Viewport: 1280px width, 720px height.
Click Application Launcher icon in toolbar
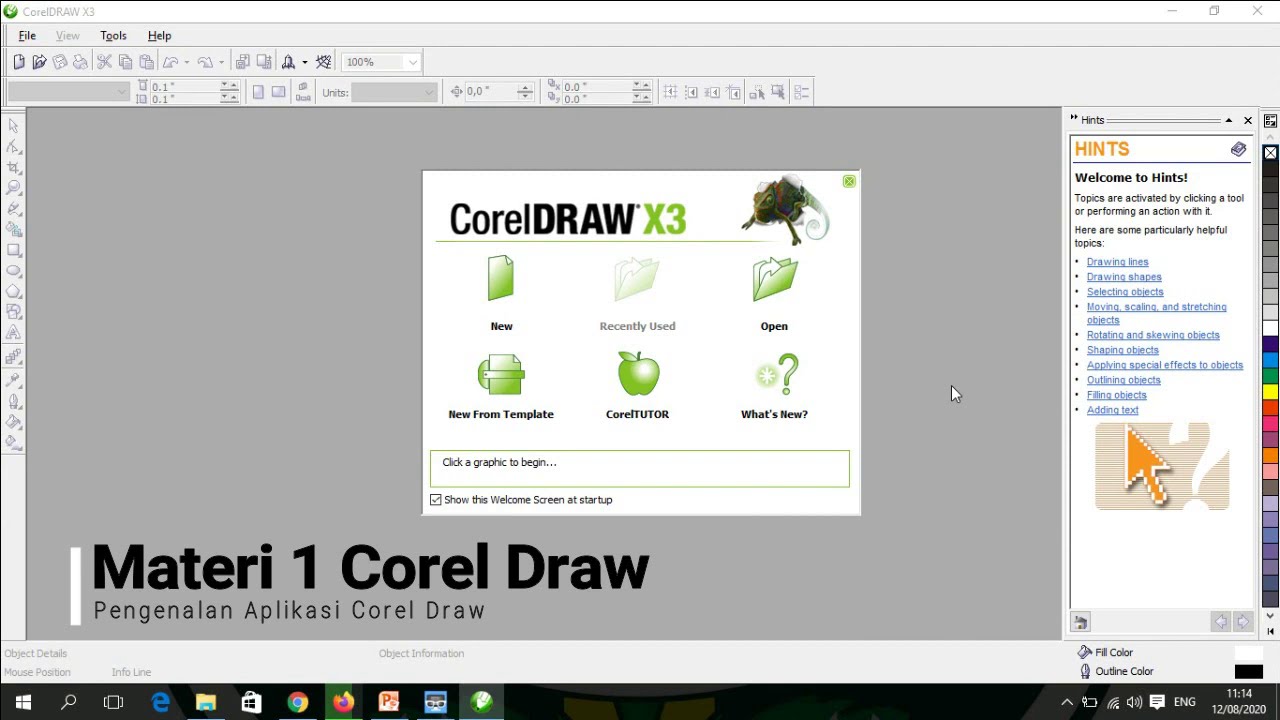point(288,62)
